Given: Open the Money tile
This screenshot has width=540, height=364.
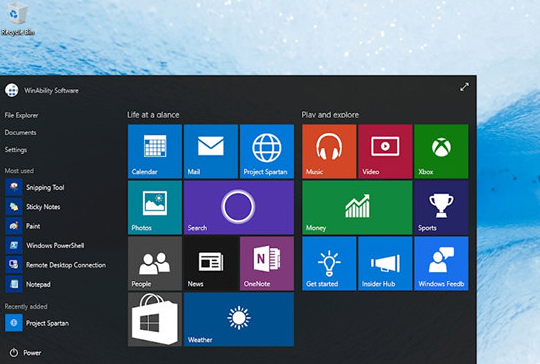Looking at the screenshot, I should [x=357, y=208].
